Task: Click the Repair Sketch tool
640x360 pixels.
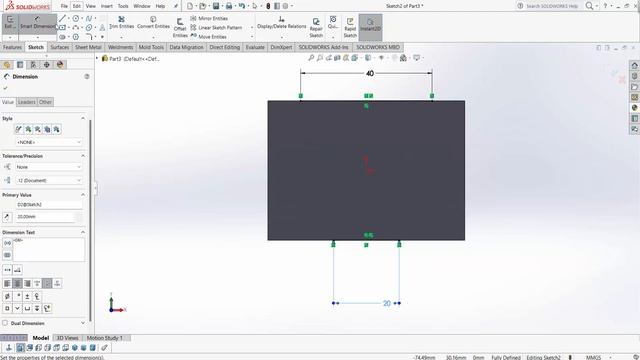Action: click(316, 28)
